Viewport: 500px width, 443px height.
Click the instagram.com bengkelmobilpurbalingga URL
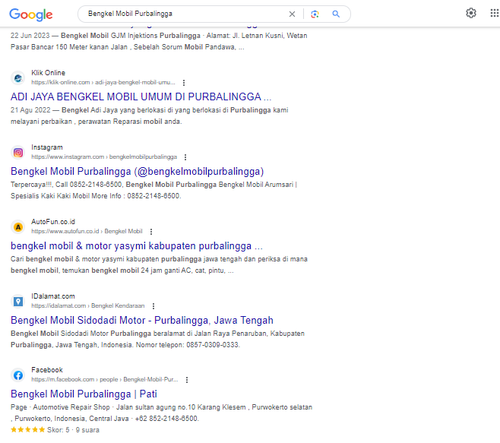click(x=104, y=157)
